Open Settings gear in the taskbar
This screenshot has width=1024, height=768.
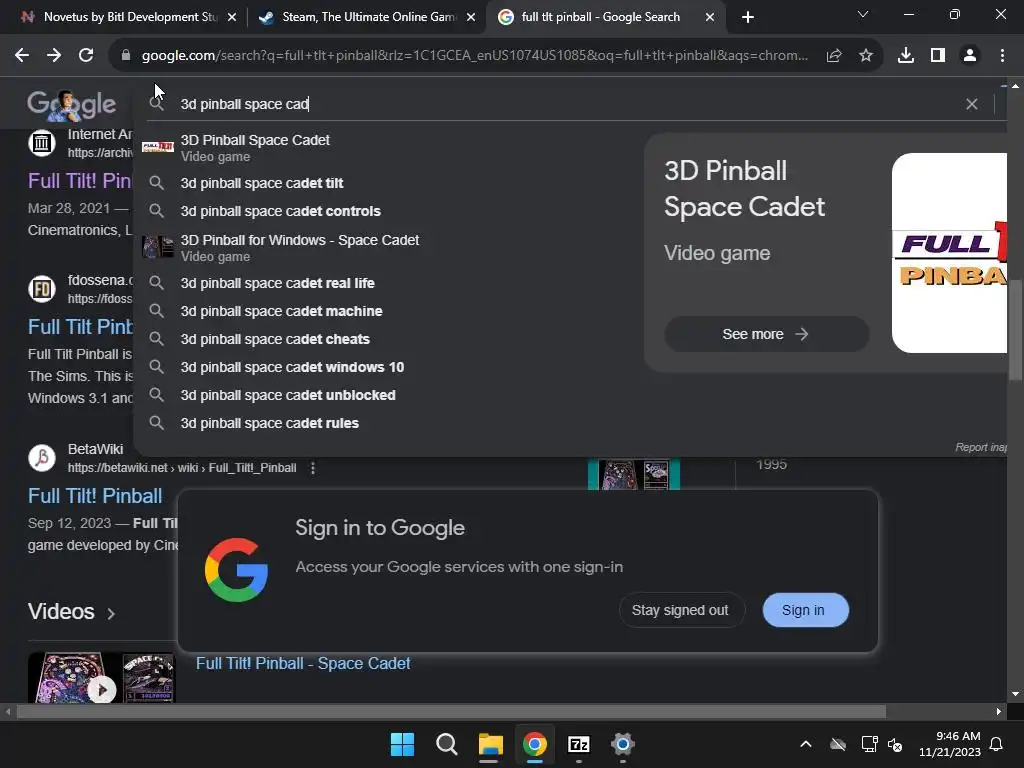(623, 744)
